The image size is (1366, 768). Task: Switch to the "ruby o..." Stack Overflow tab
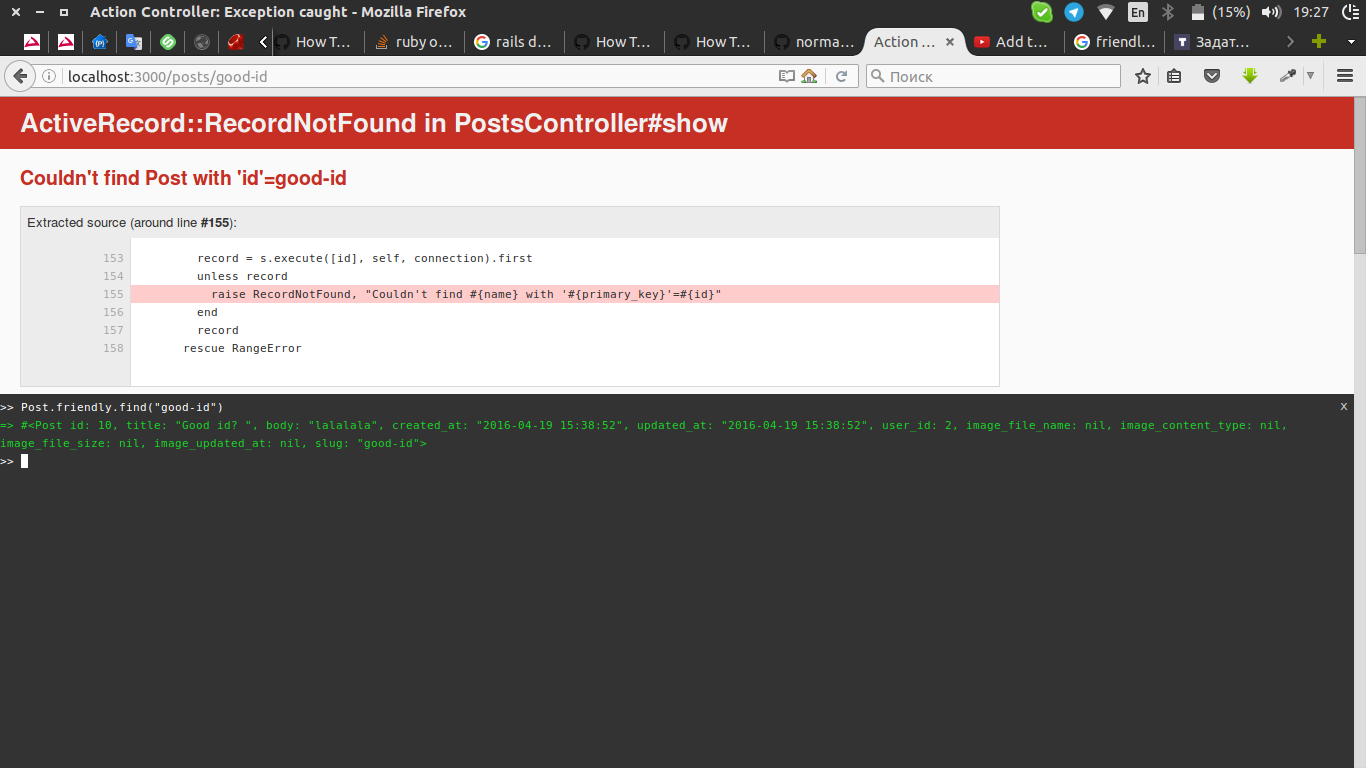[x=414, y=42]
